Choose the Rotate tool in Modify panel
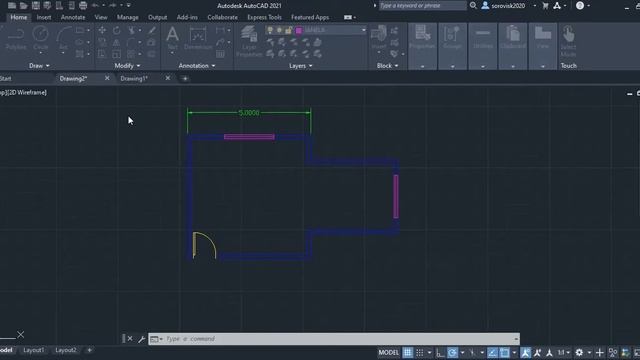The image size is (640, 360). (x=116, y=30)
